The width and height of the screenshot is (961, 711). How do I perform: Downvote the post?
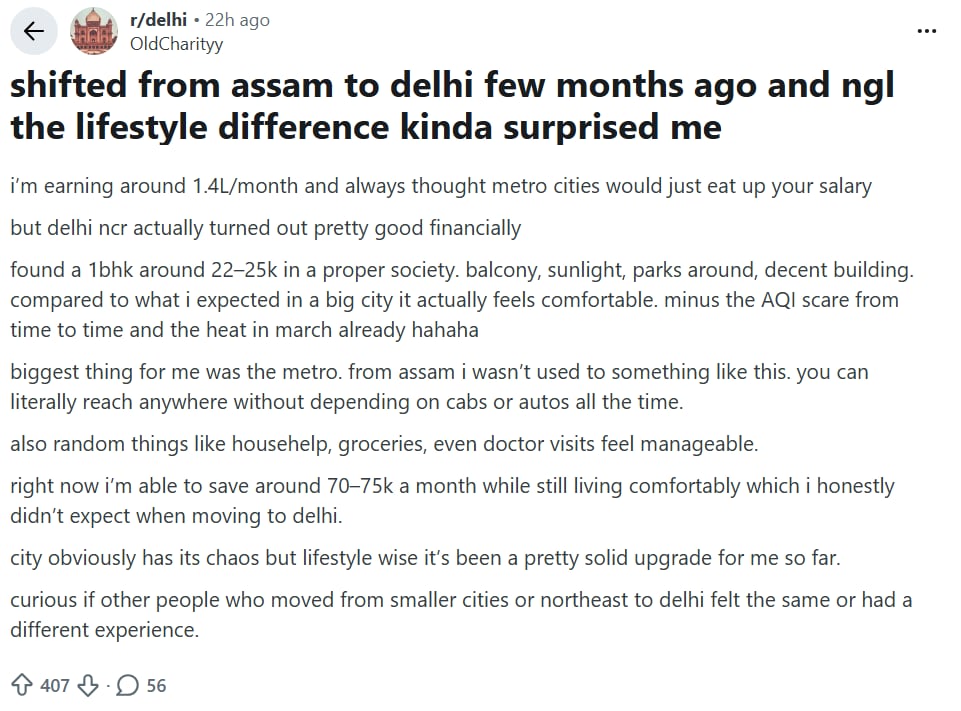pos(89,685)
